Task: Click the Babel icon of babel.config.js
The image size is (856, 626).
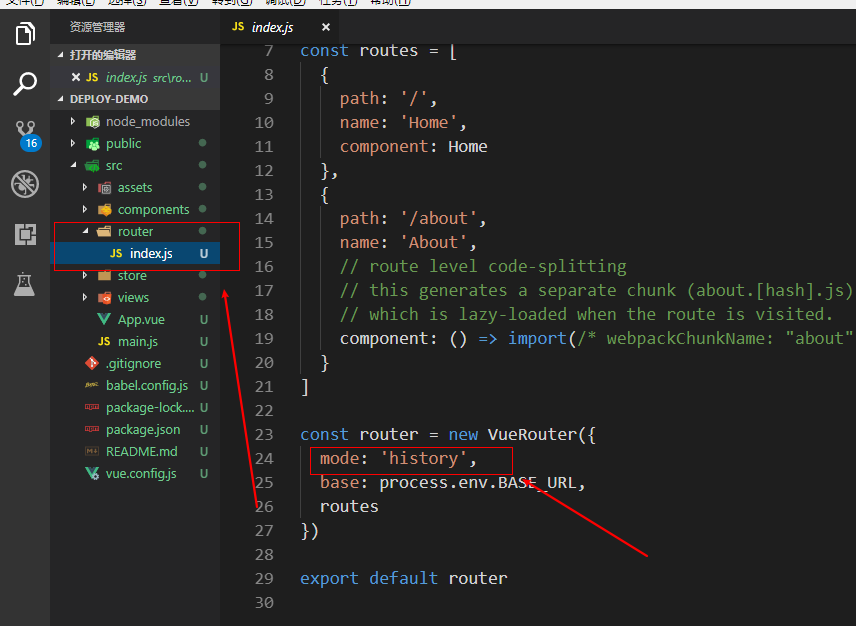Action: pyautogui.click(x=92, y=385)
